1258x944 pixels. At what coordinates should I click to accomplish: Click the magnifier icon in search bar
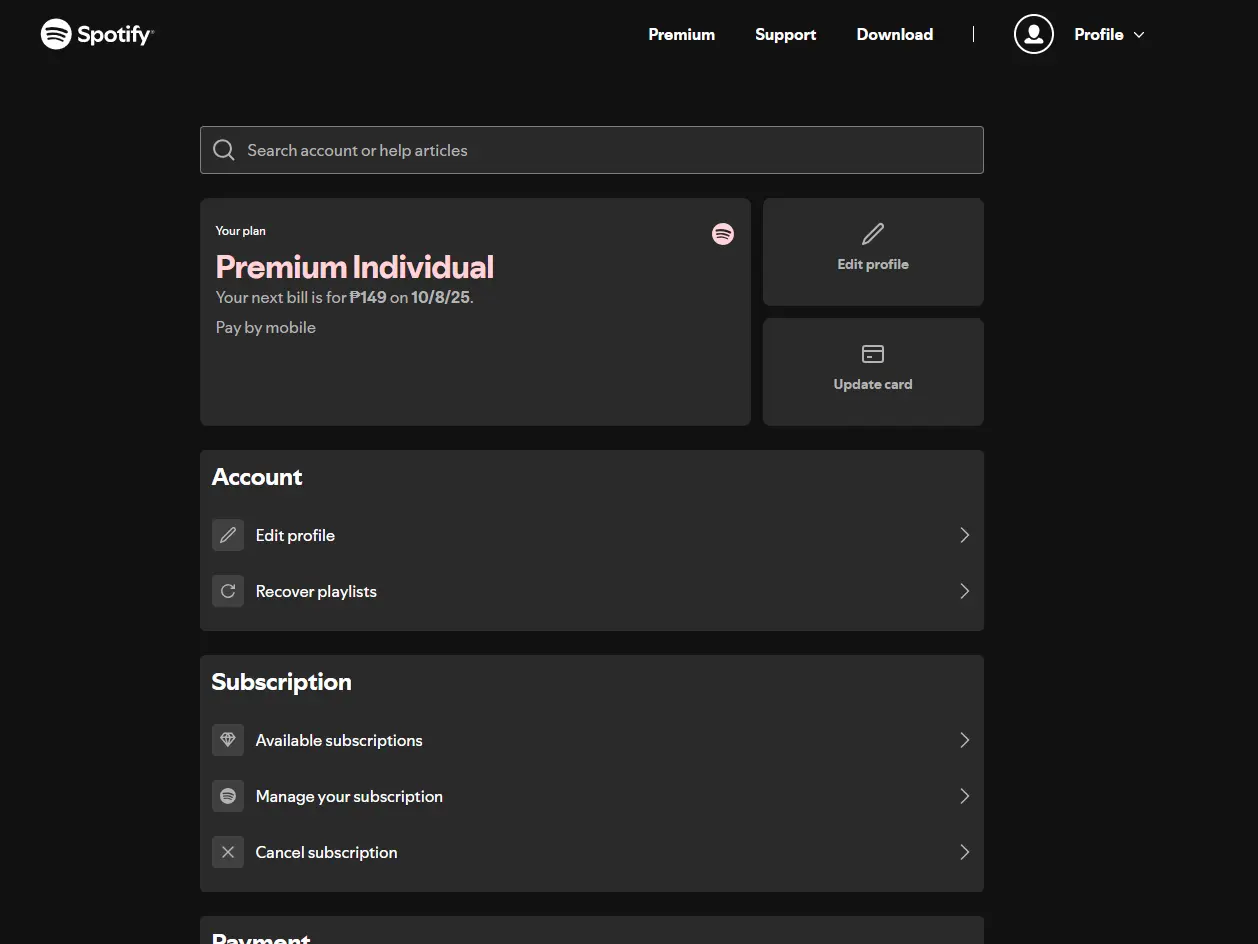pos(224,150)
